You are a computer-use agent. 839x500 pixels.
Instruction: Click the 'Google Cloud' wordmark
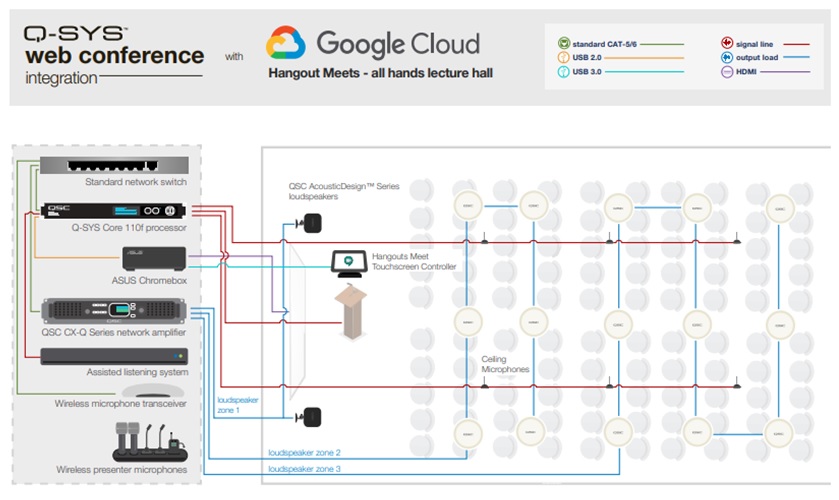398,43
